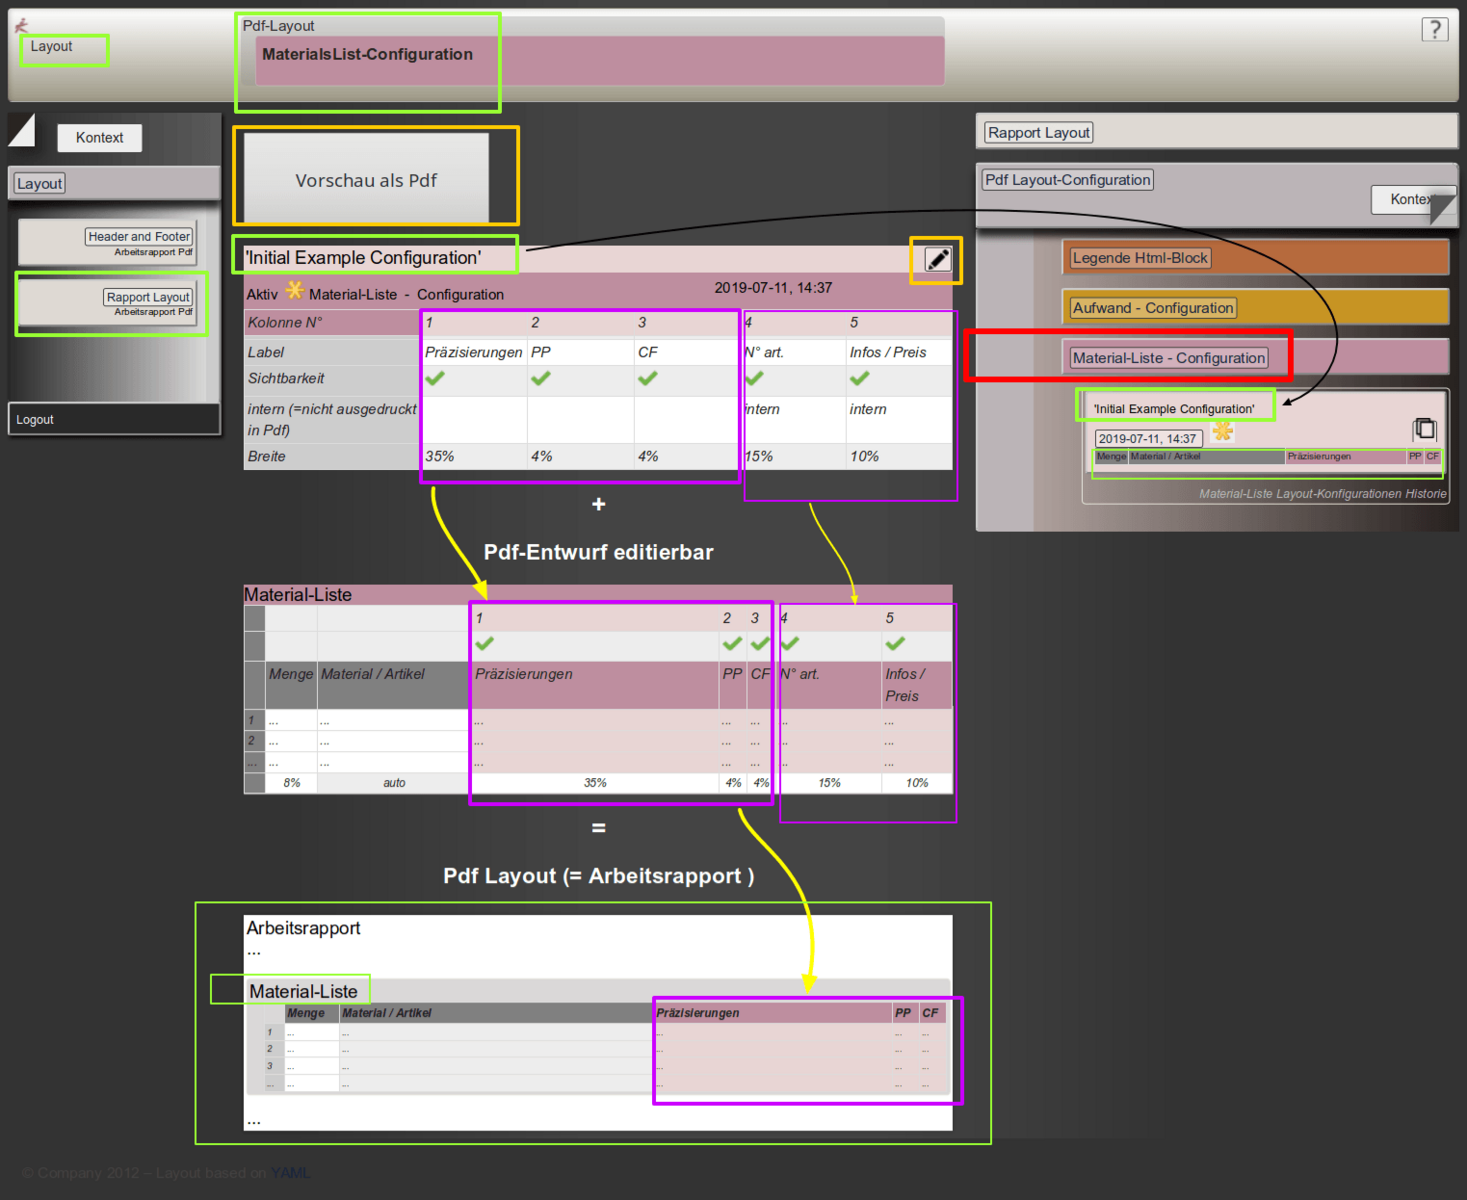The width and height of the screenshot is (1467, 1200).
Task: Click the pencil edit icon for the configuration
Action: (x=937, y=260)
